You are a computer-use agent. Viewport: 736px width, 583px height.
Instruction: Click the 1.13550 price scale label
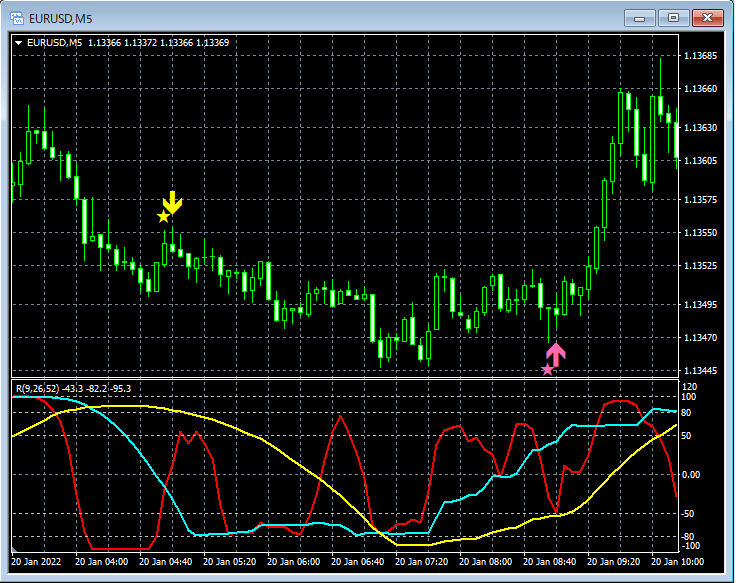[700, 232]
